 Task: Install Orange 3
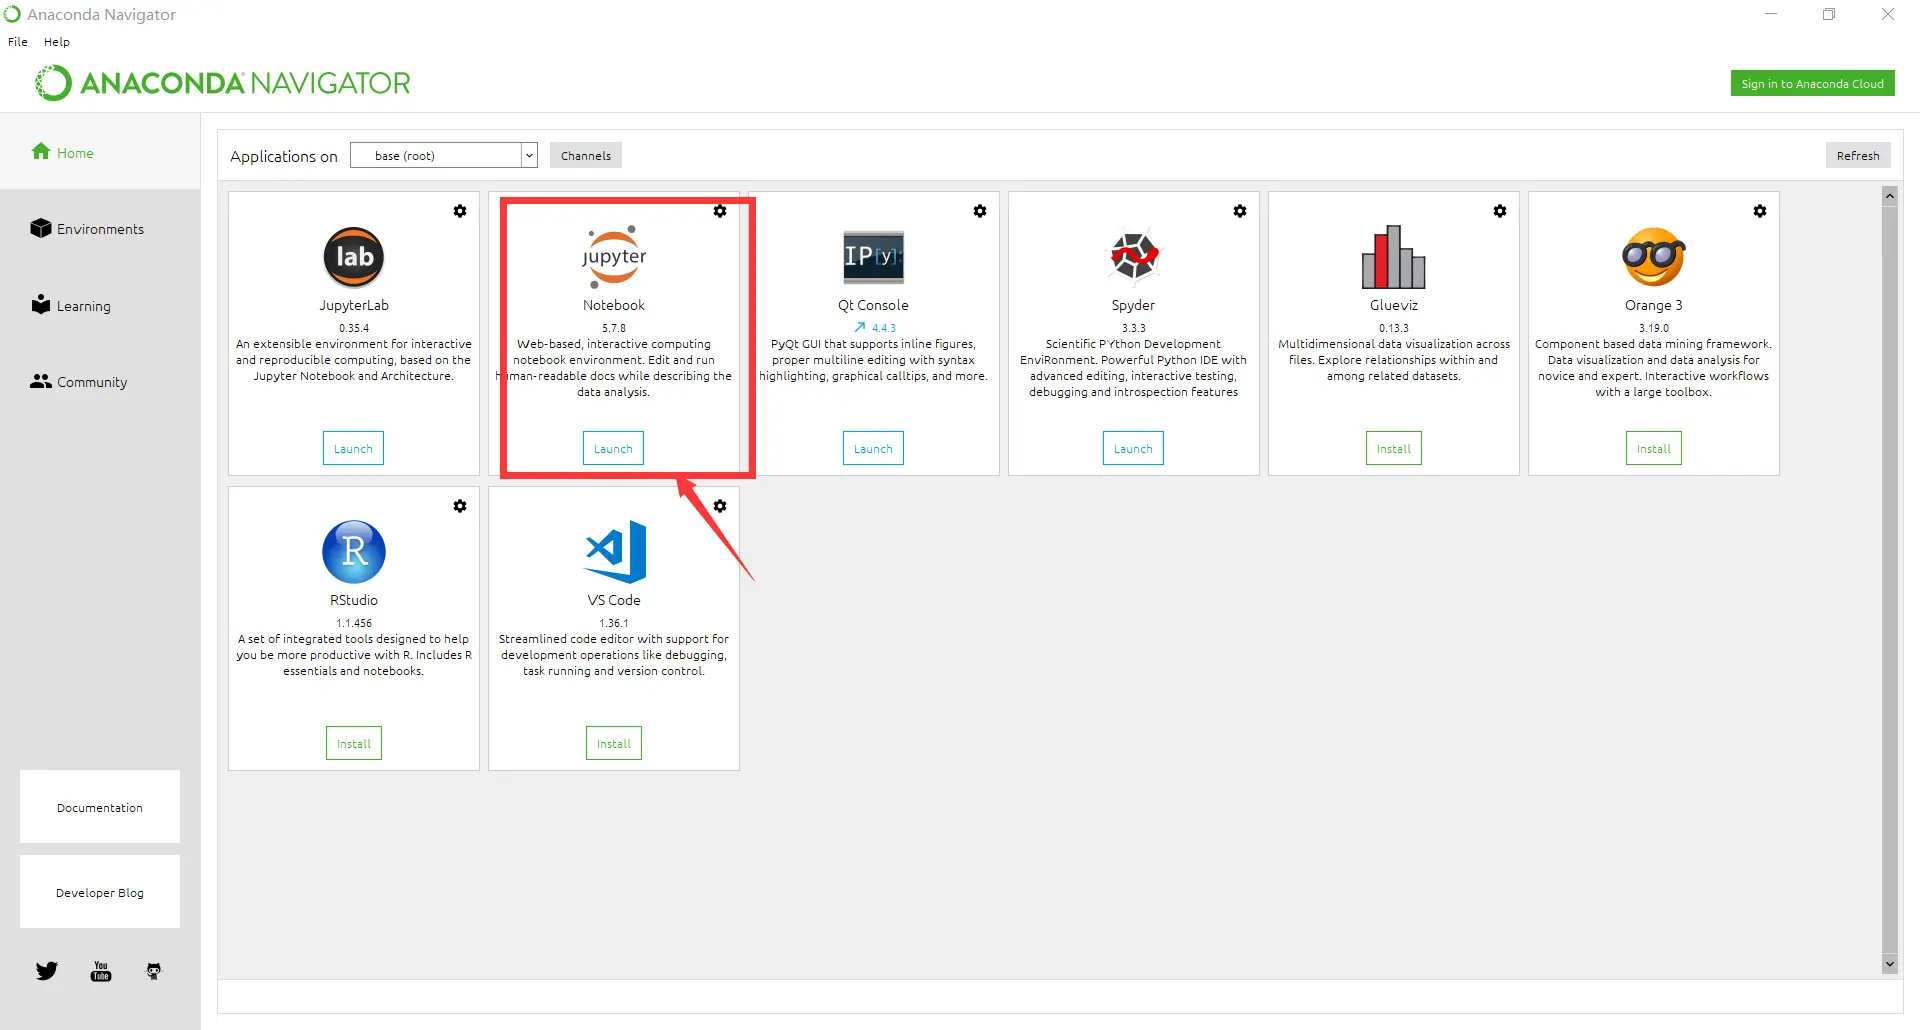1654,448
